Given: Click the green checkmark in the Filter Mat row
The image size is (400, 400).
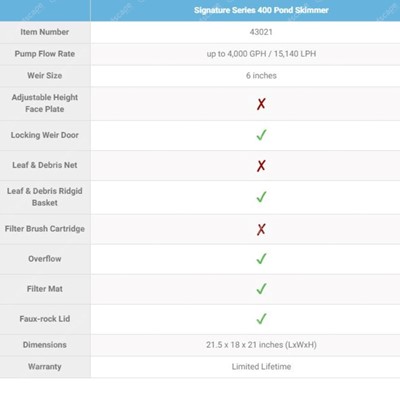Looking at the screenshot, I should click(x=261, y=289).
